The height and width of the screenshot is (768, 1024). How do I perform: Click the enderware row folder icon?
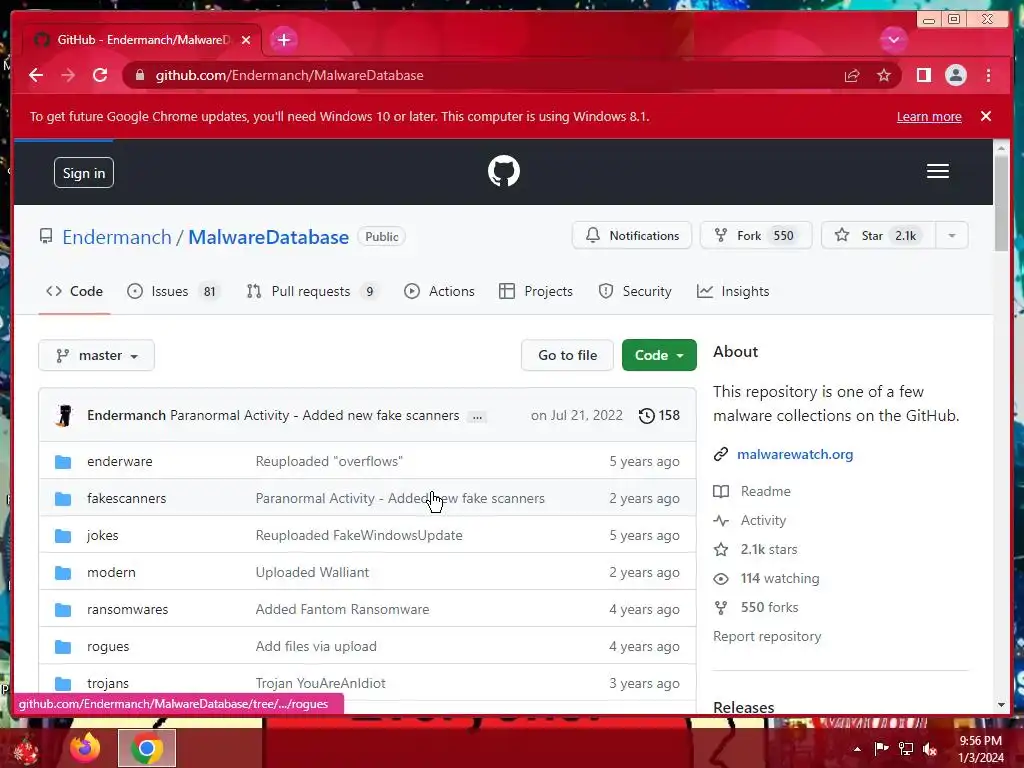click(63, 462)
